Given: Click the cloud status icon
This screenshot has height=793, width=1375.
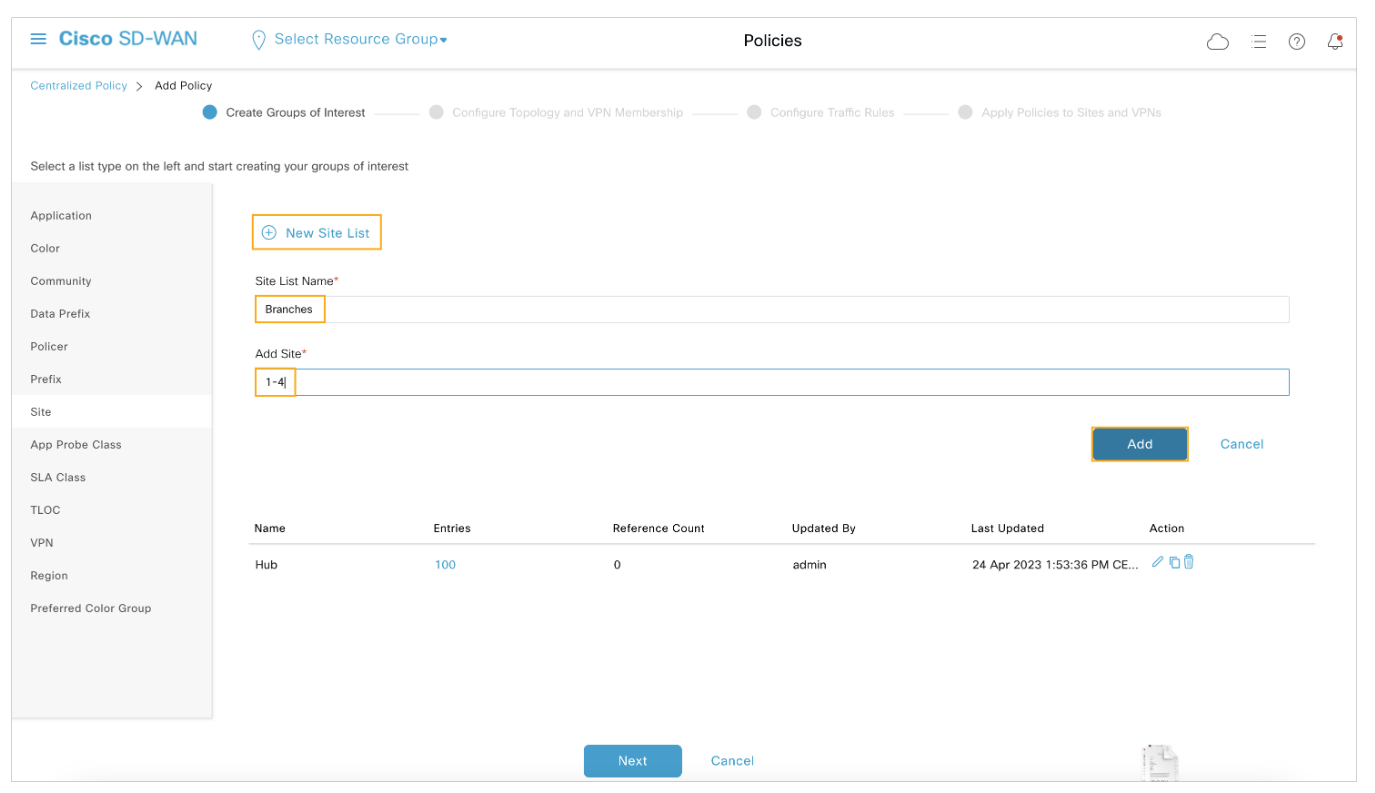Looking at the screenshot, I should (1217, 41).
